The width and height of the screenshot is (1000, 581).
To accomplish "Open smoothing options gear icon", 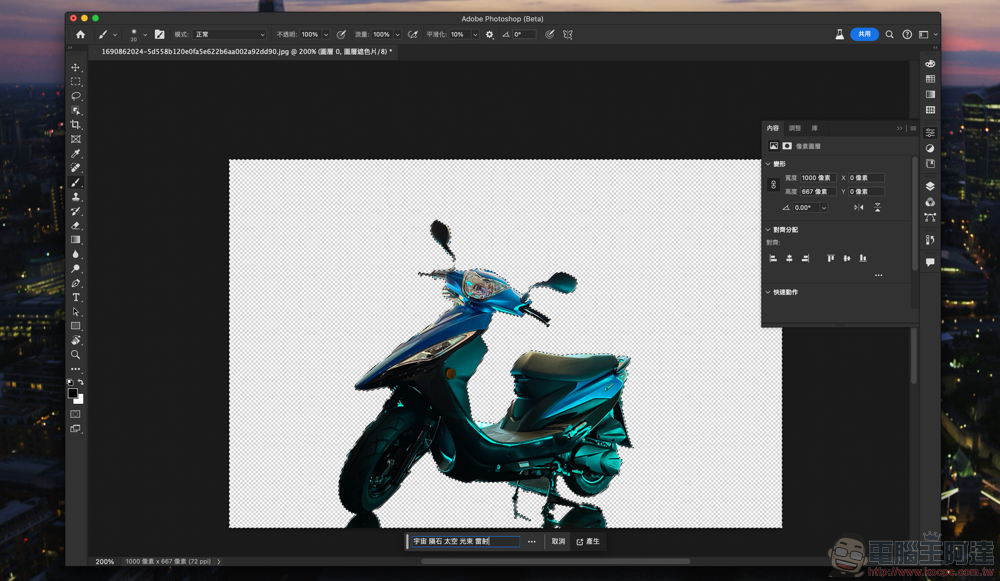I will (x=489, y=34).
